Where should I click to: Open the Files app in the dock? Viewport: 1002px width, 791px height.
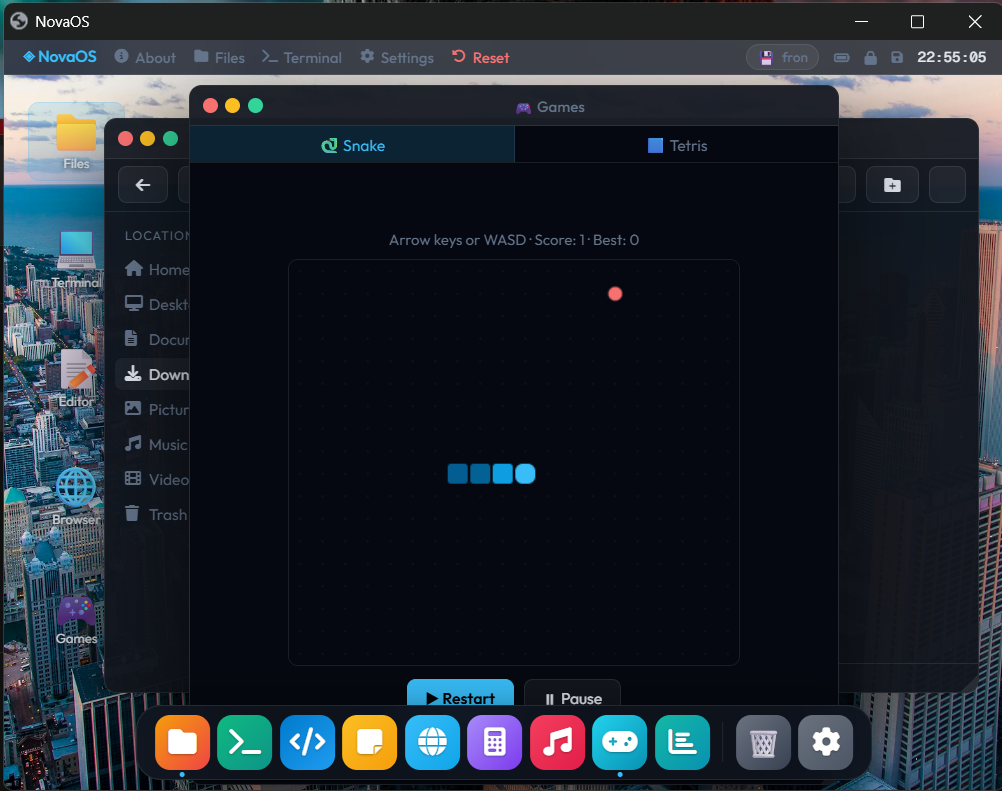[x=182, y=742]
